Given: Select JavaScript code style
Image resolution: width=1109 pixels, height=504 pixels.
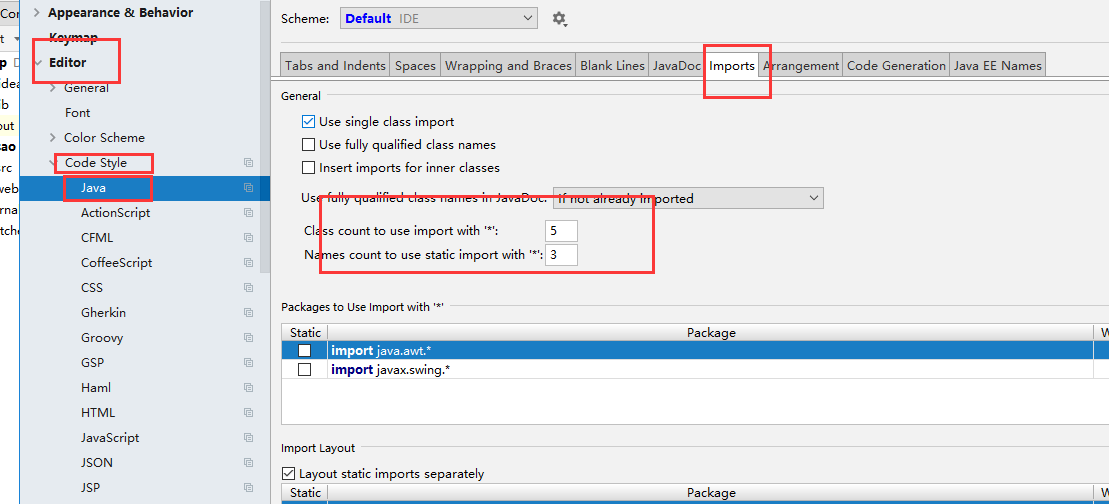Looking at the screenshot, I should tap(110, 438).
